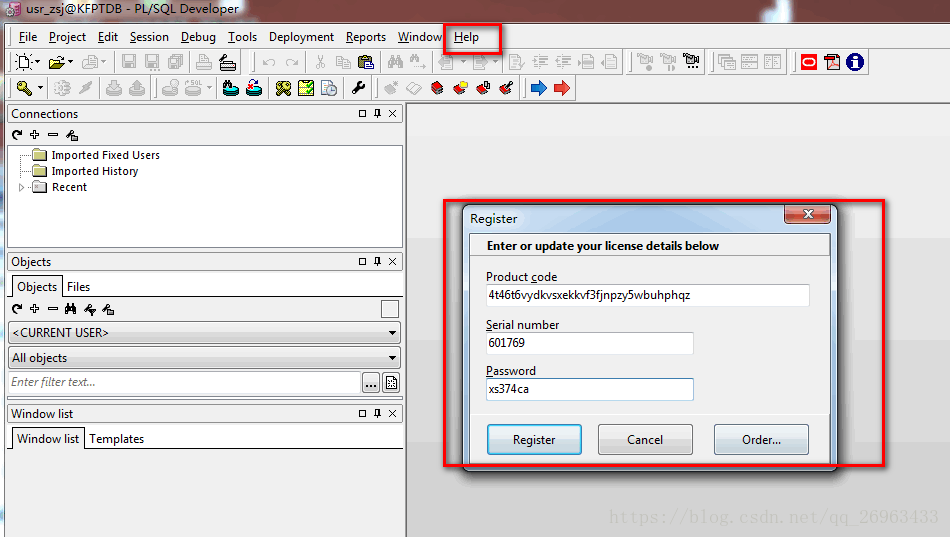Click the Print icon in toolbar
The height and width of the screenshot is (537, 950).
204,62
